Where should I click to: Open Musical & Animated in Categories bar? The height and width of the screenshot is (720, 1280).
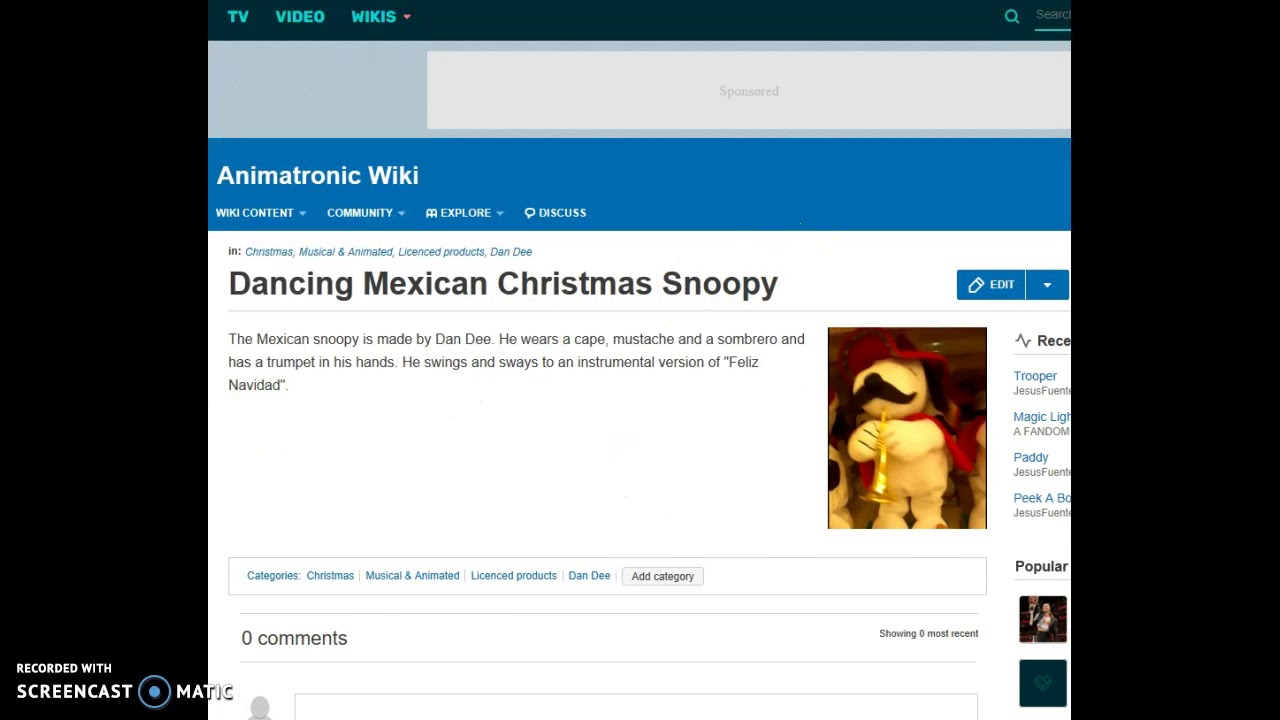(x=412, y=576)
